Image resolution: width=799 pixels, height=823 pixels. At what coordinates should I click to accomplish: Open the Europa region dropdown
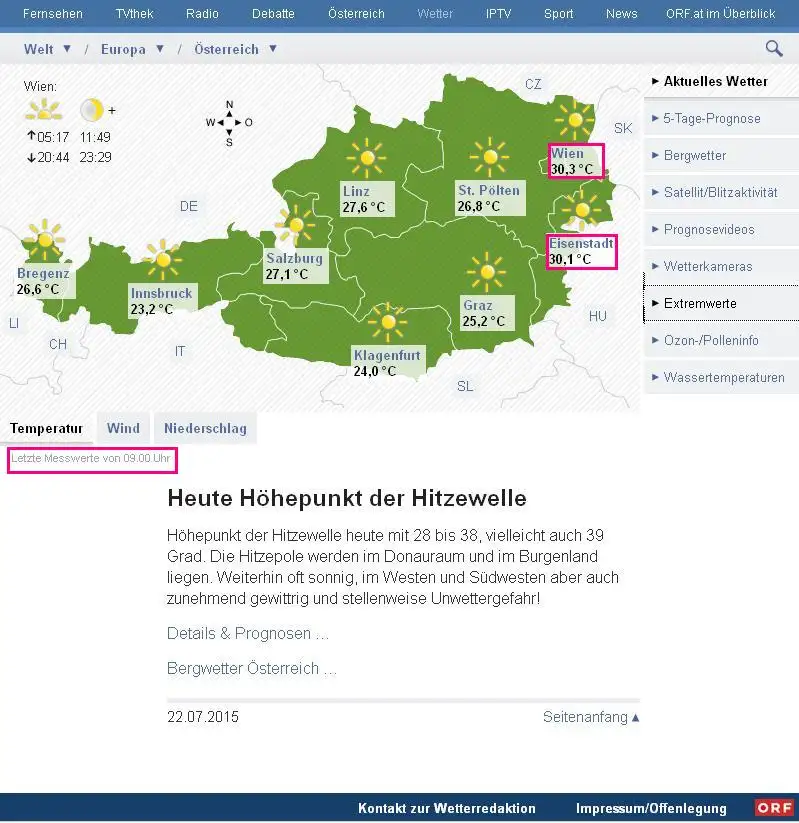[132, 49]
